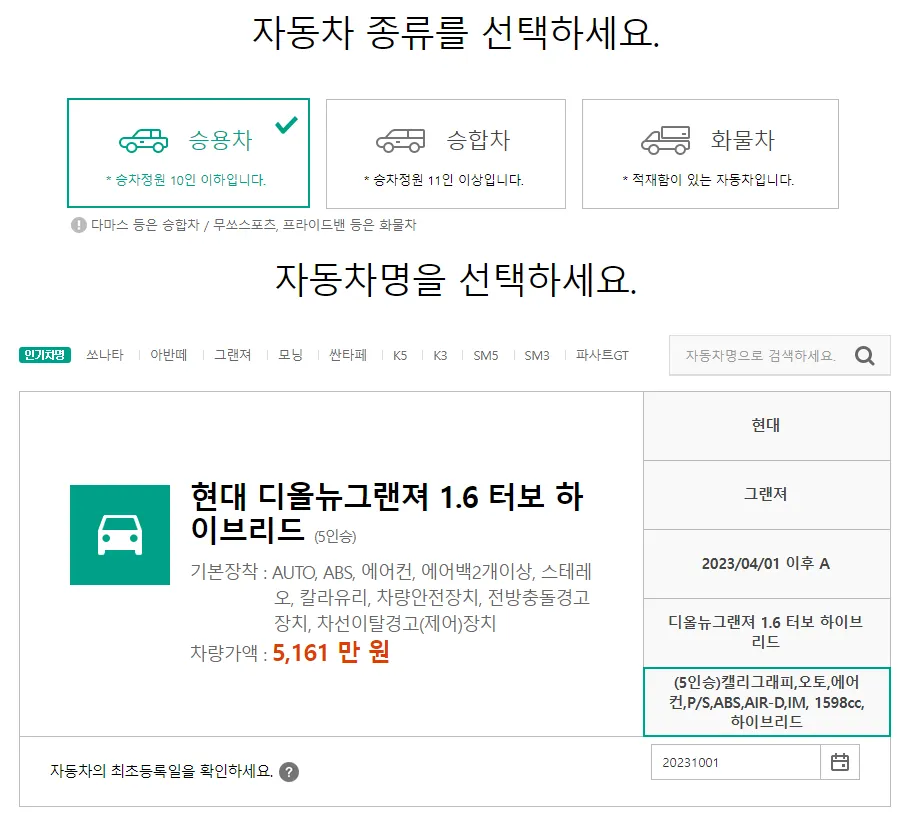Viewport: 915px width, 816px height.
Task: Click the magnifier icon to search car names
Action: pyautogui.click(x=864, y=355)
